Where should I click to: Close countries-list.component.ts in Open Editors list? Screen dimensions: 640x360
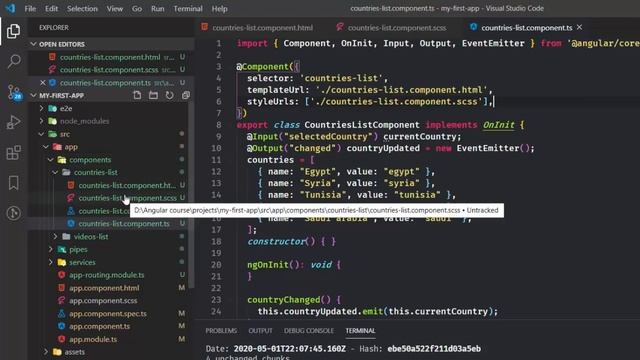point(42,82)
